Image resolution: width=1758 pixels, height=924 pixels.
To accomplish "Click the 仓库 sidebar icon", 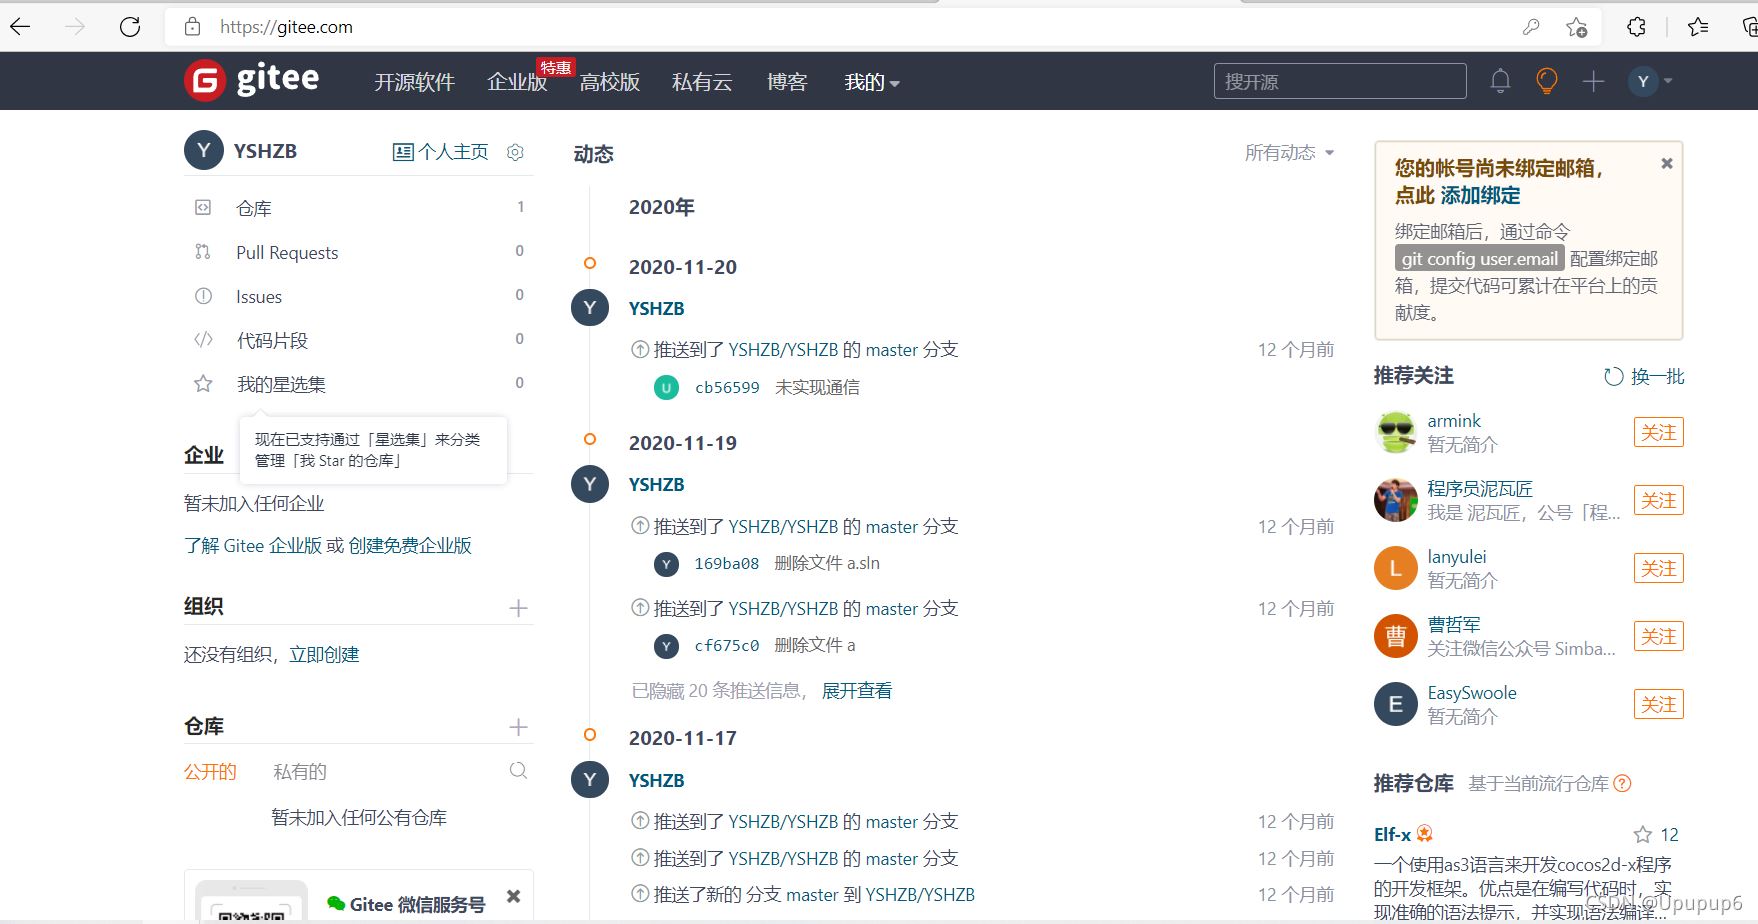I will pos(203,208).
